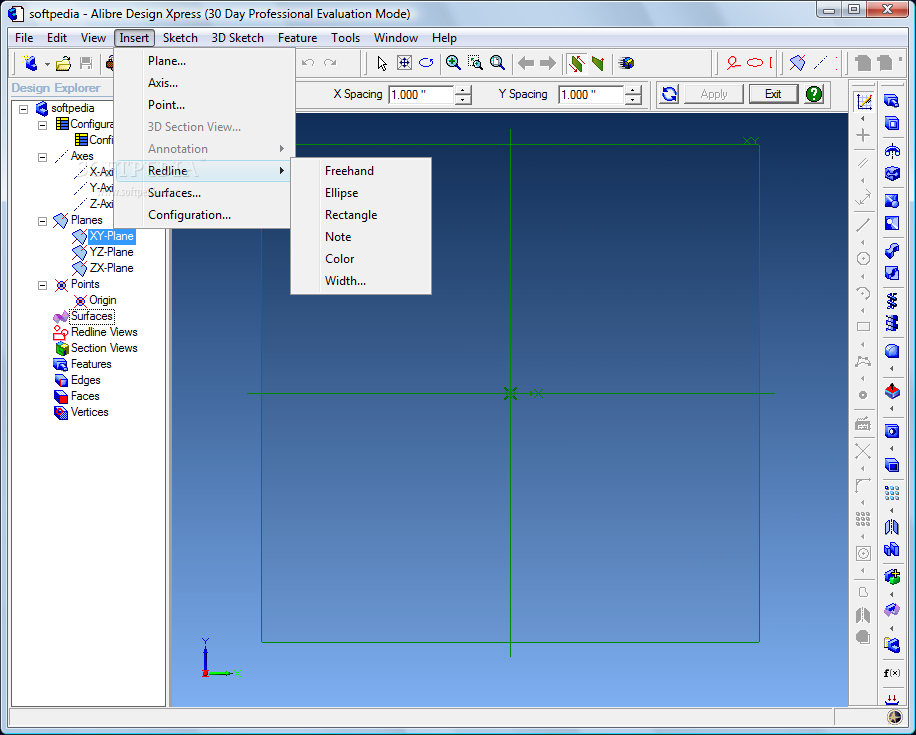Open the Feature menu
This screenshot has width=916, height=735.
pos(297,38)
